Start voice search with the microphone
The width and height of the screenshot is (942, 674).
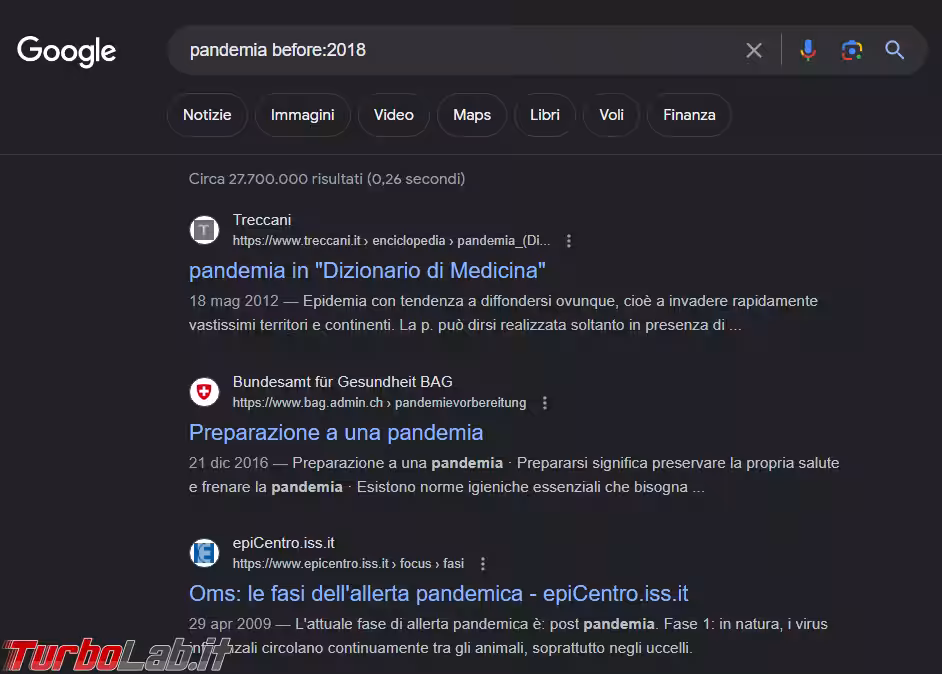tap(808, 50)
